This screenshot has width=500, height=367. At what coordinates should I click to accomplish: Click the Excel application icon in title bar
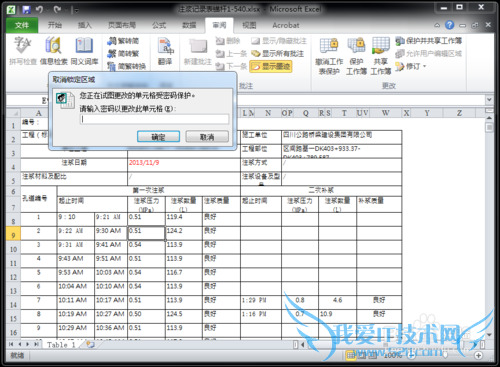tap(11, 9)
